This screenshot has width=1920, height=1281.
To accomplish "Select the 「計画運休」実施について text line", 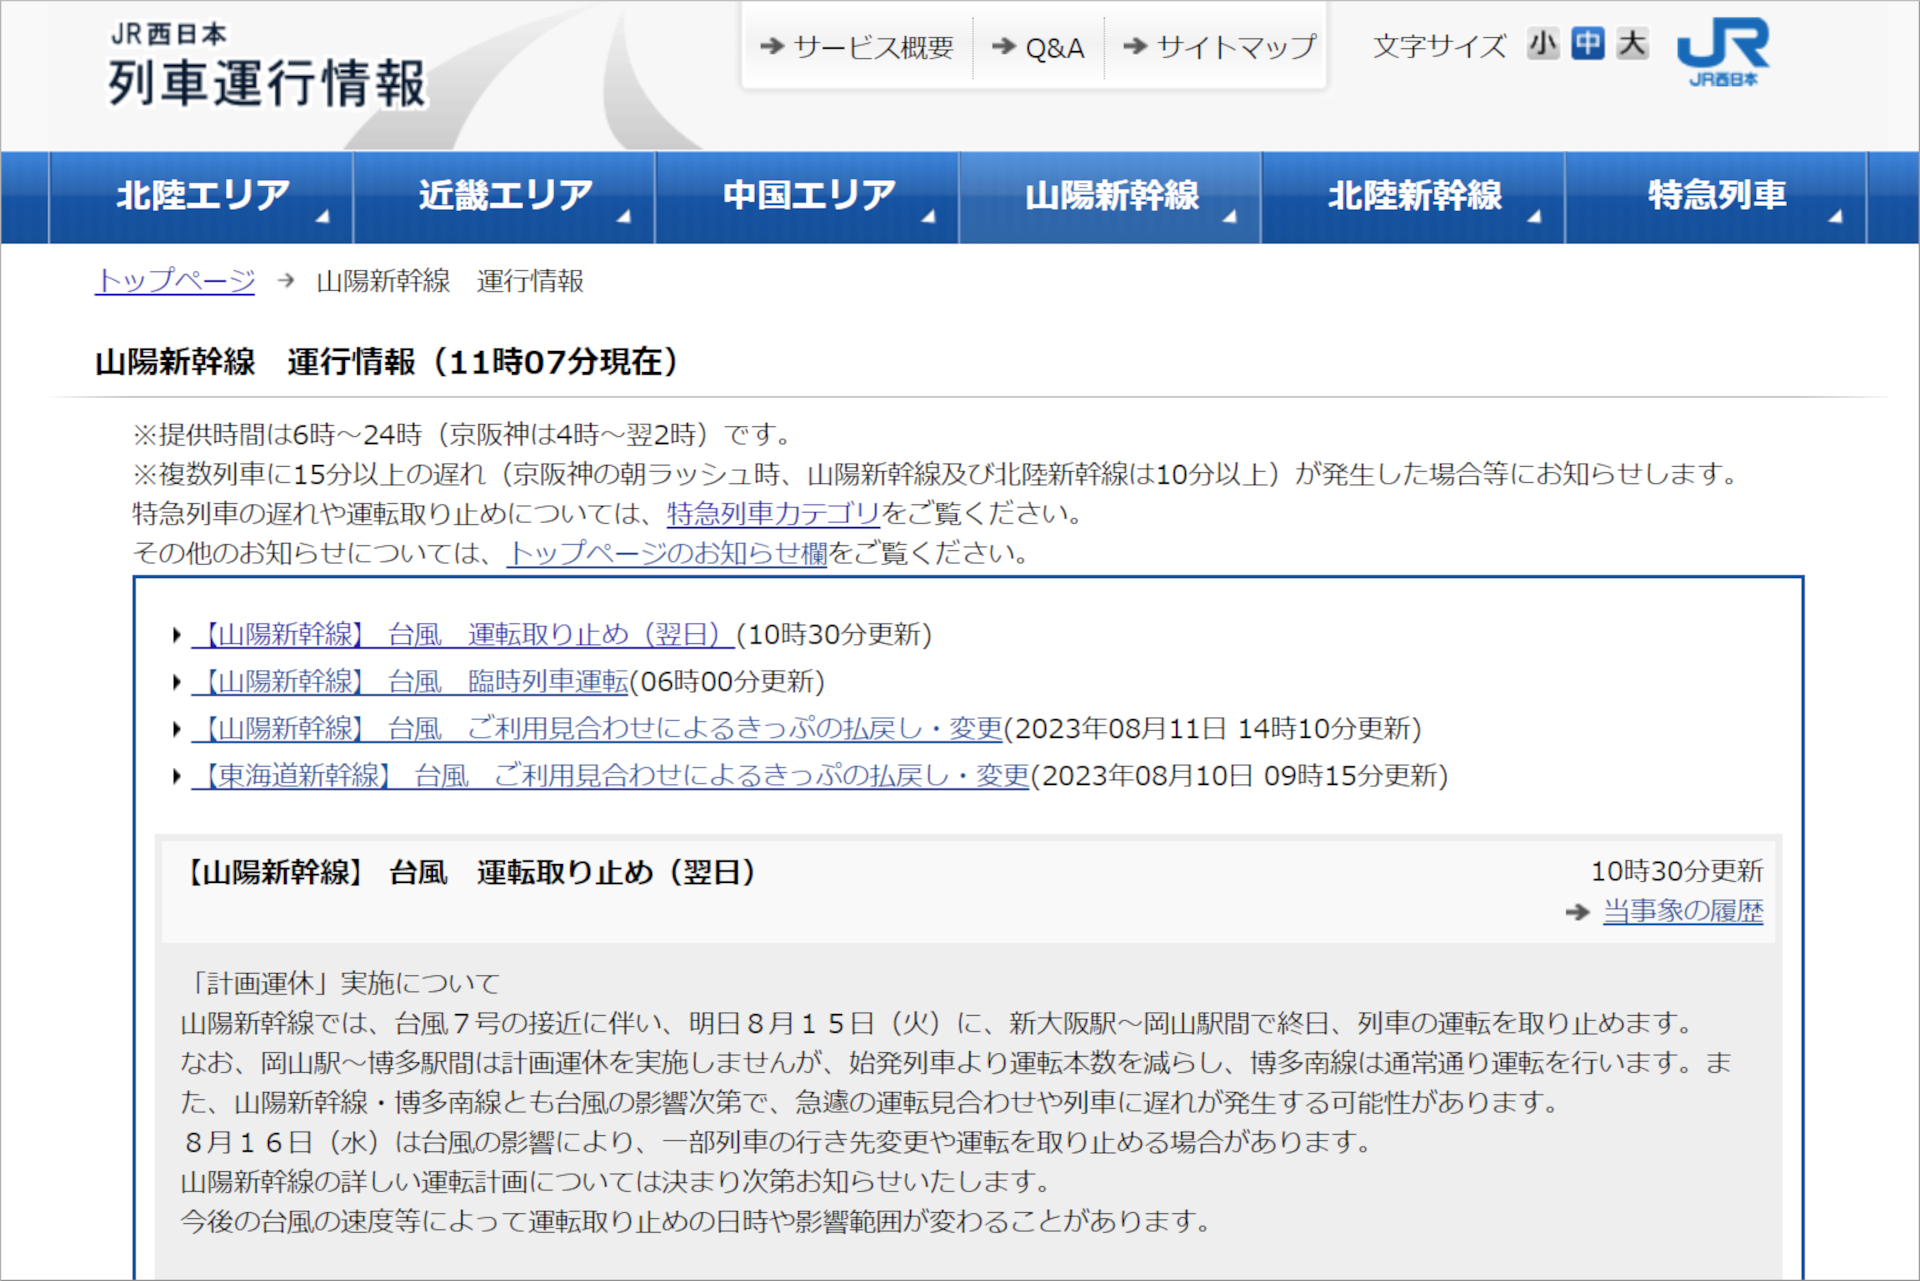I will (x=340, y=984).
